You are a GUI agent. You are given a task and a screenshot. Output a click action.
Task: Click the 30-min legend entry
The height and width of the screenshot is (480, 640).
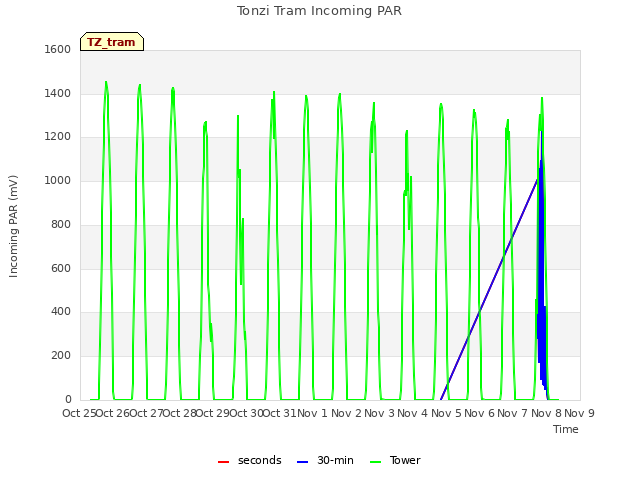click(325, 460)
